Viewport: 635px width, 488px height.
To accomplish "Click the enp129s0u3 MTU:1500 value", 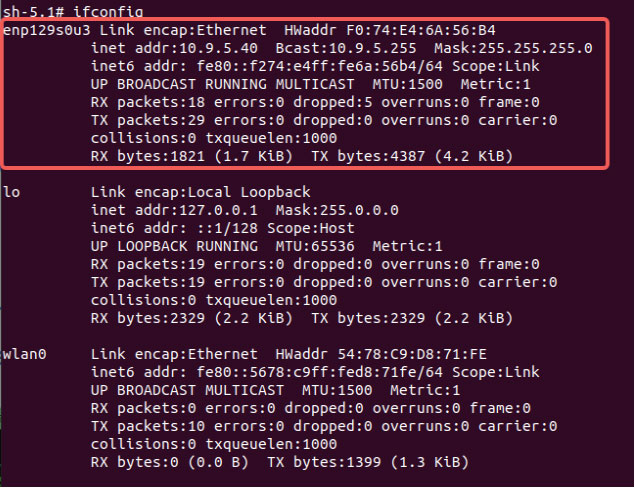I will 407,84.
